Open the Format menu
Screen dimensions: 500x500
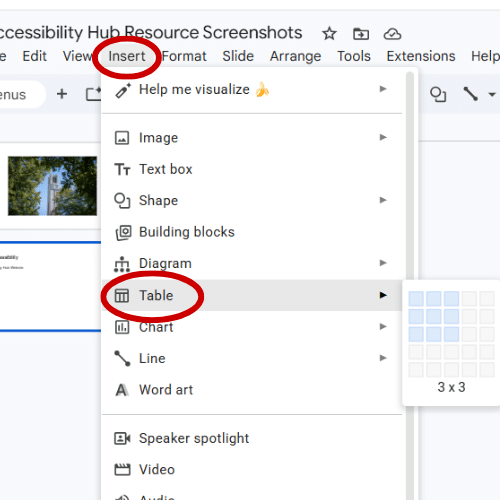(184, 56)
